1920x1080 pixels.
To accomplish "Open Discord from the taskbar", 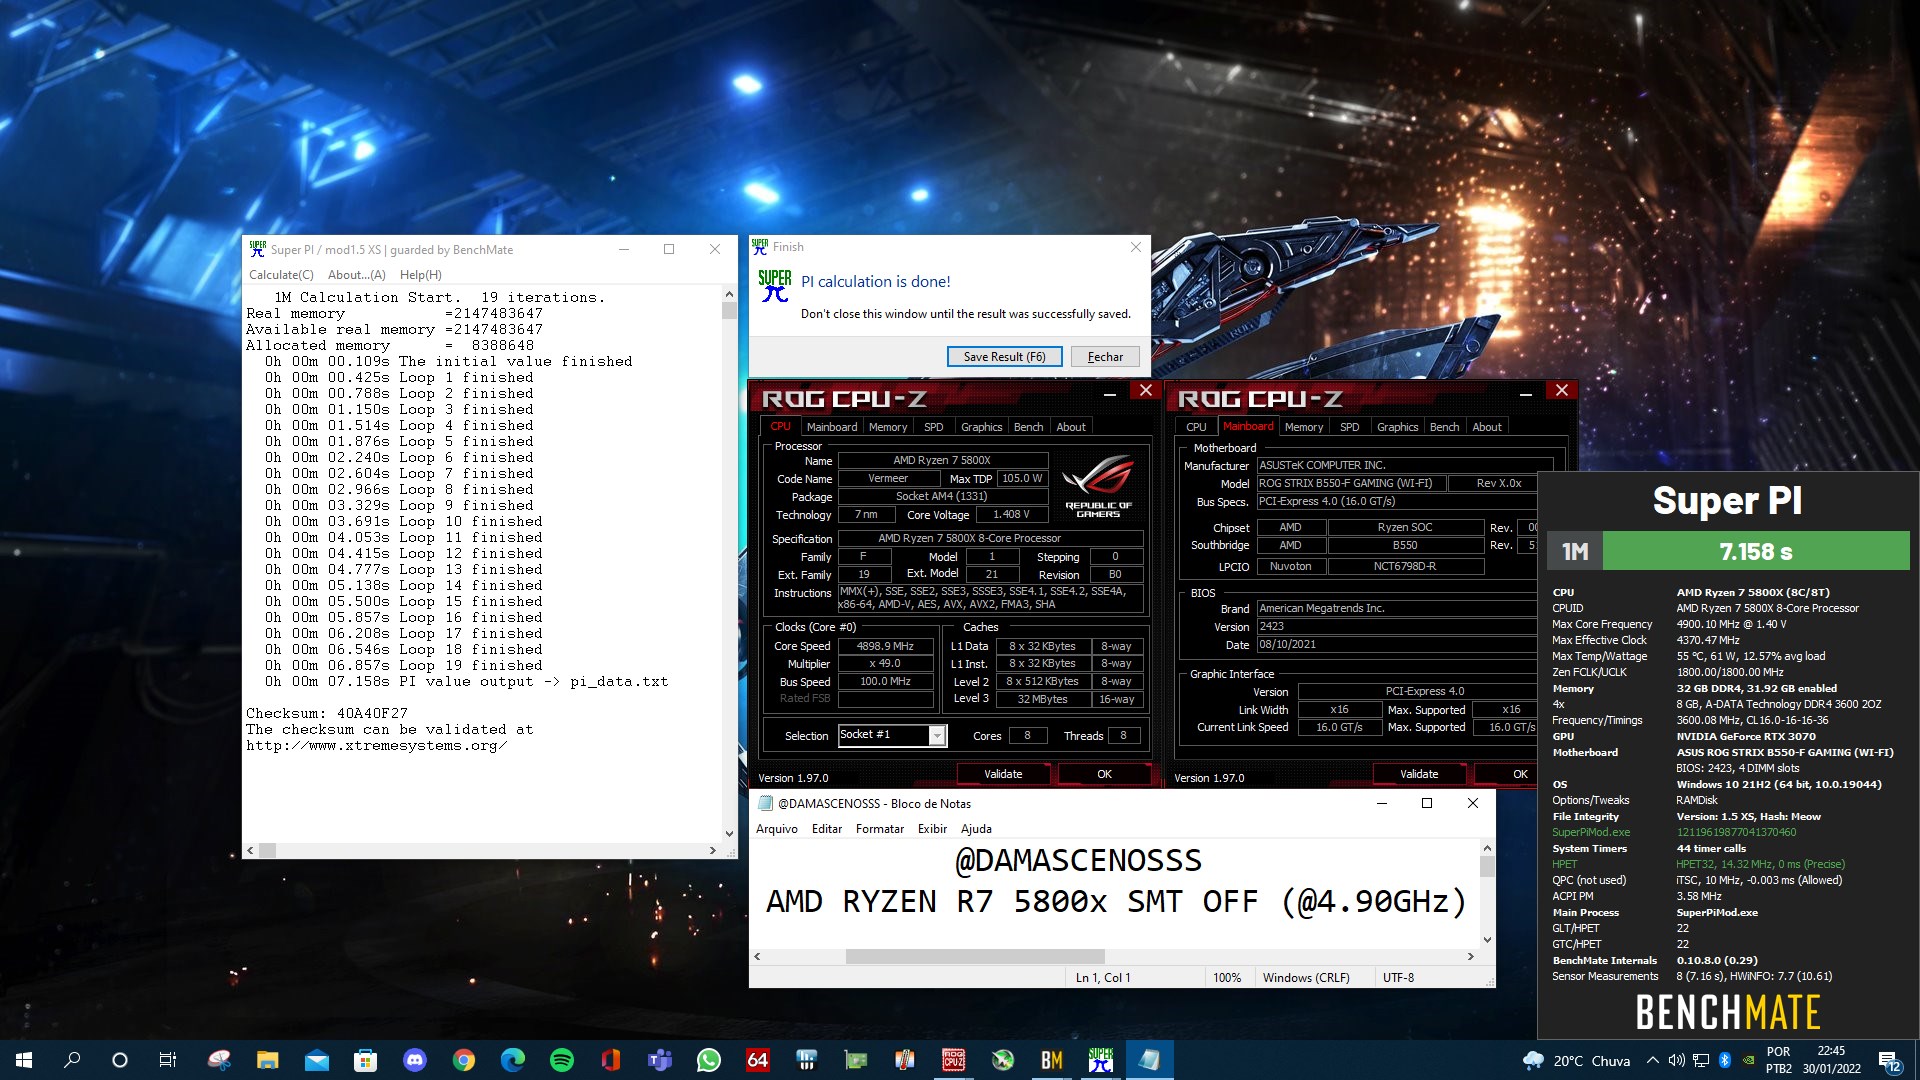I will 414,1060.
